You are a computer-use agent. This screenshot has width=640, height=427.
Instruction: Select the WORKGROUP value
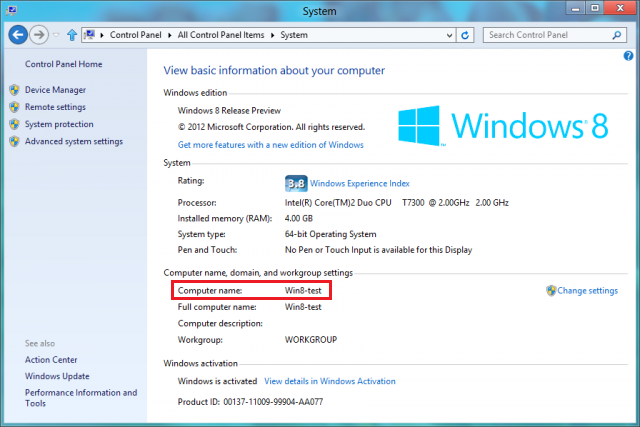(x=311, y=340)
